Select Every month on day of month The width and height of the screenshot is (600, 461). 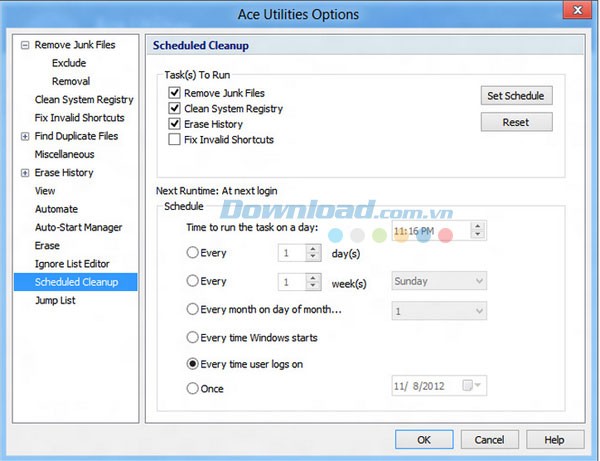coord(193,310)
